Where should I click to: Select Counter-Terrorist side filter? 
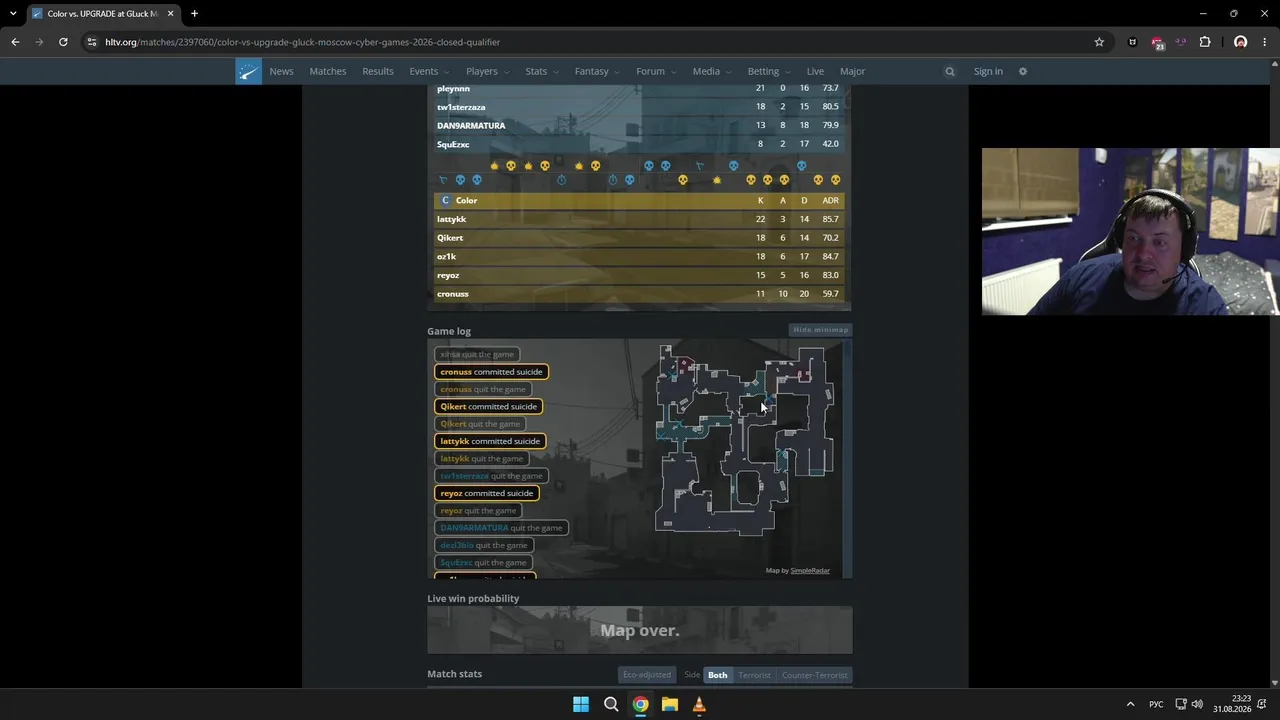815,675
